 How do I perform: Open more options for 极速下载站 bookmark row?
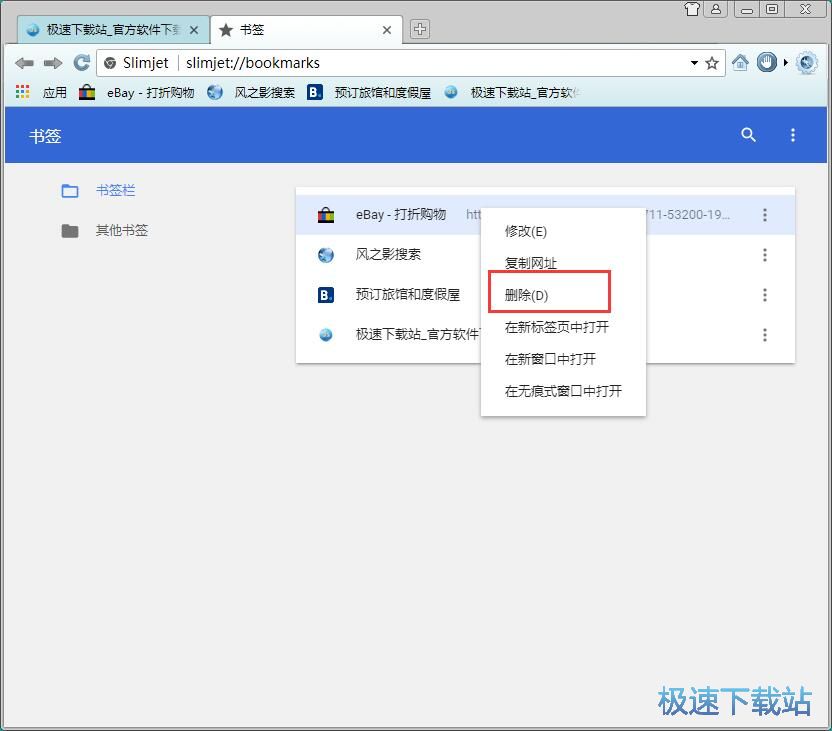pyautogui.click(x=765, y=335)
